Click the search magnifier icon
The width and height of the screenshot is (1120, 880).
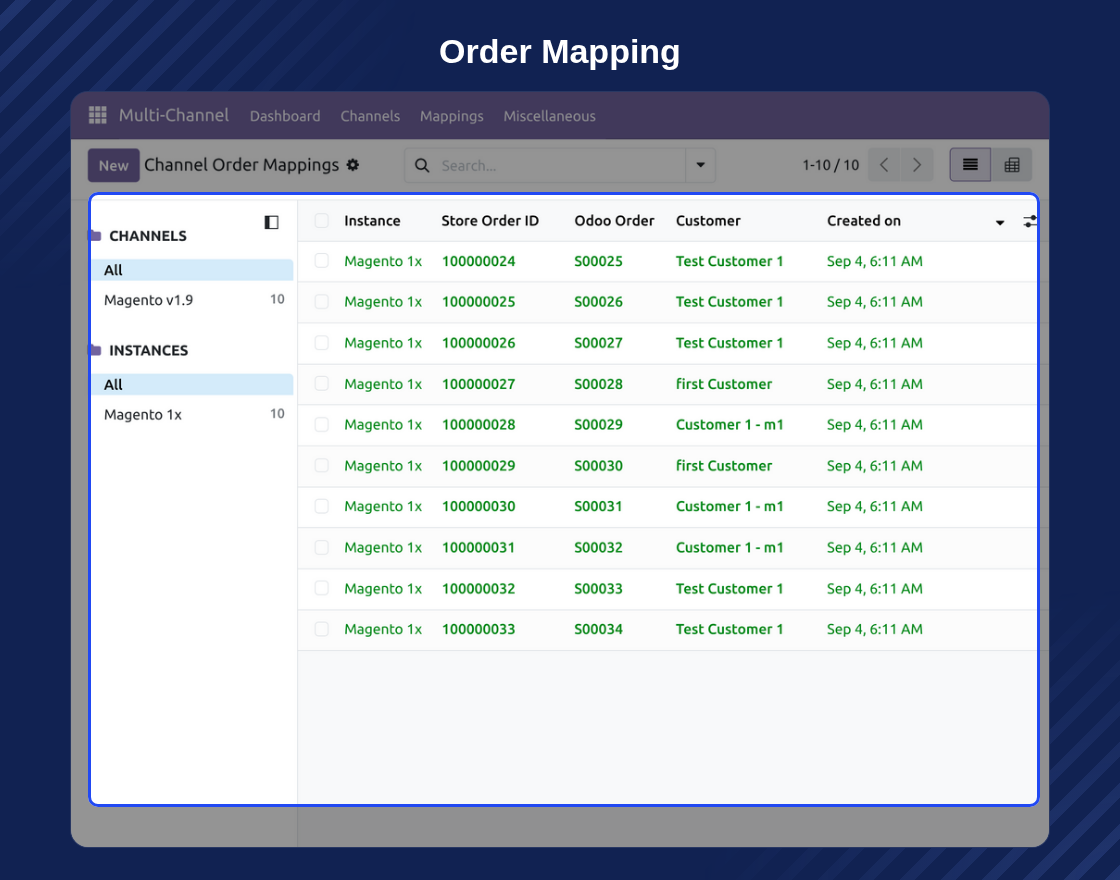[422, 165]
